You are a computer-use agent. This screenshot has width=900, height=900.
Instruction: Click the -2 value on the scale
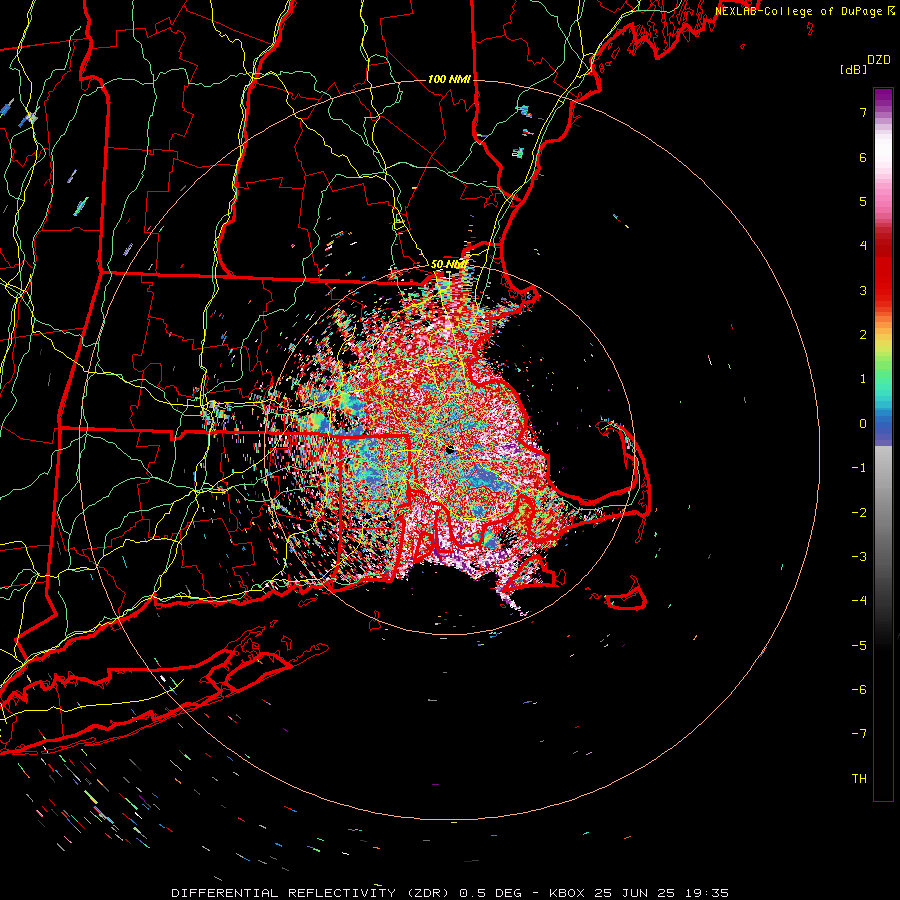coord(859,513)
